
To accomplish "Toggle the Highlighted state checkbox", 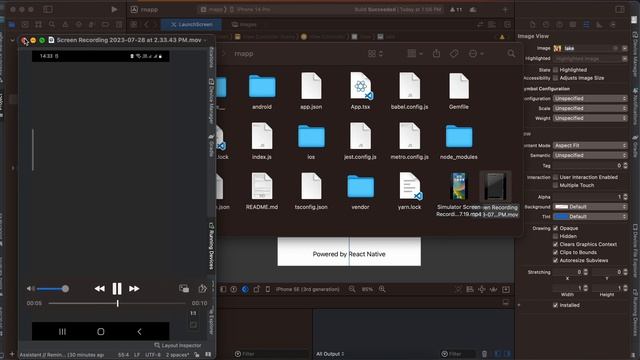I will pos(555,70).
